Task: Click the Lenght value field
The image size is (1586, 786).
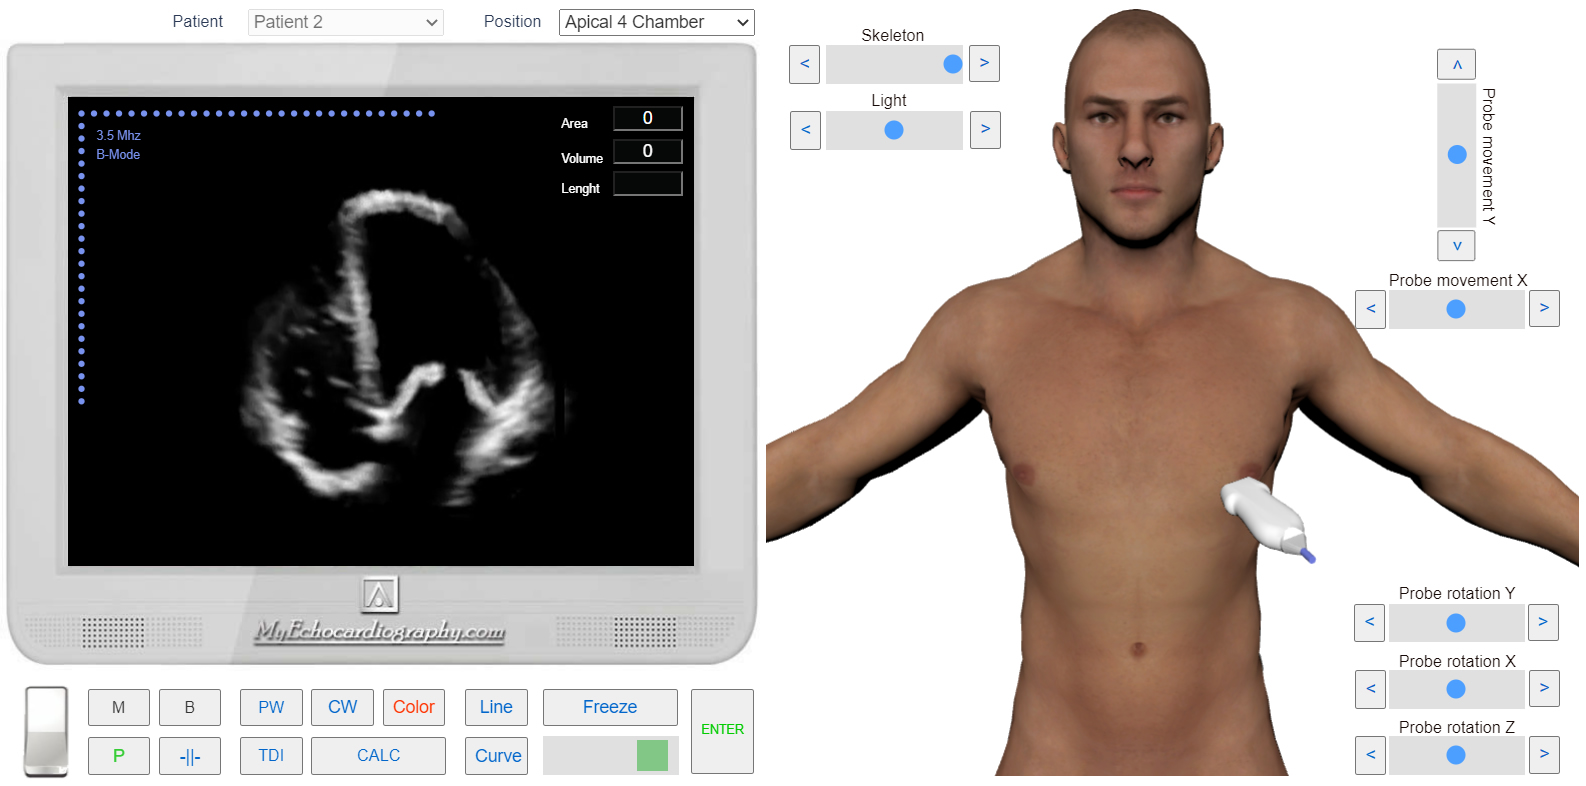Action: click(x=648, y=184)
